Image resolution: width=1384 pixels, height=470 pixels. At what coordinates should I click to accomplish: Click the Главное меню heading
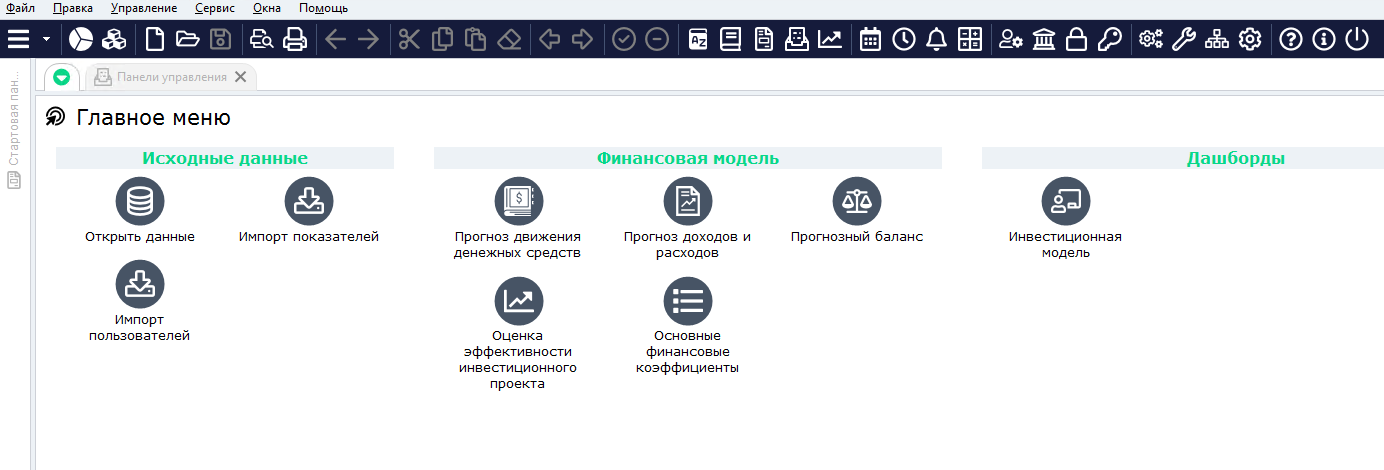click(153, 118)
